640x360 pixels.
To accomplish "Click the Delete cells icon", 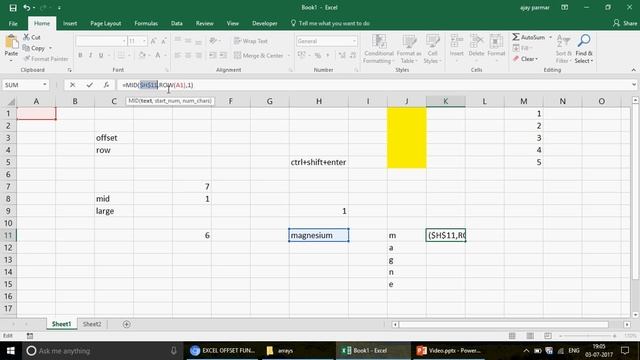I will tap(476, 46).
